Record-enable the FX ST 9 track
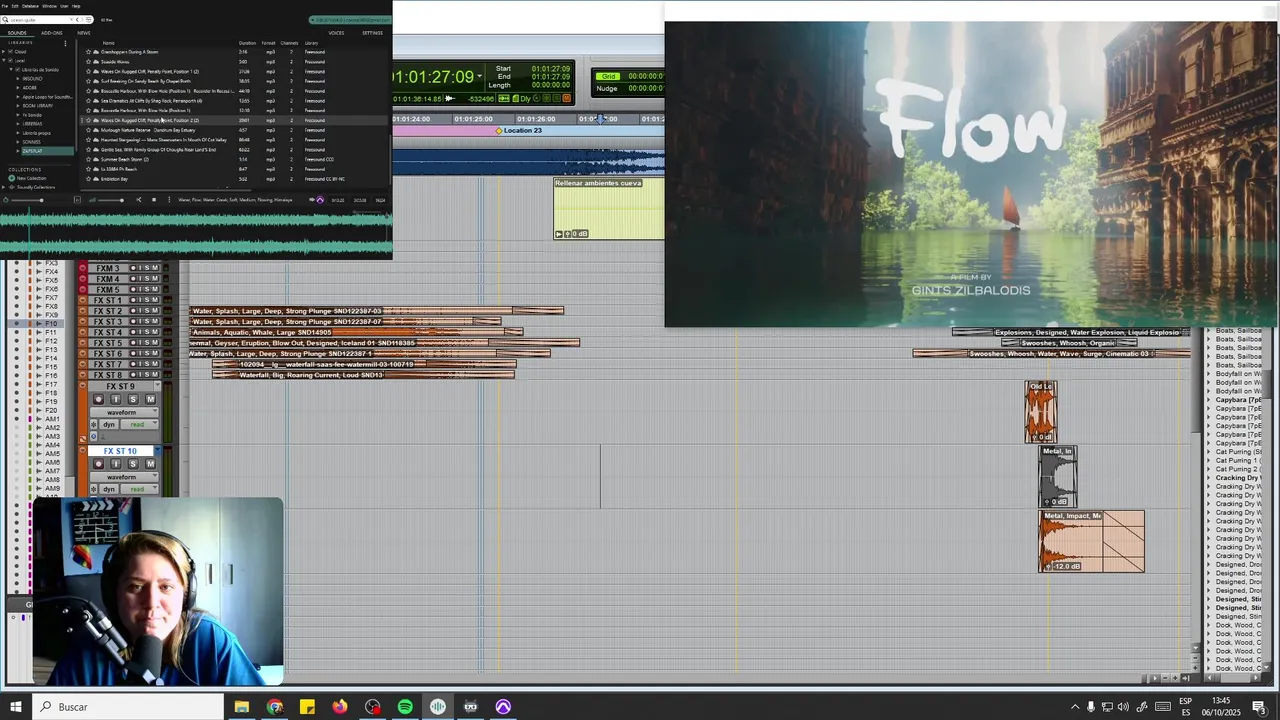The height and width of the screenshot is (720, 1280). (x=98, y=400)
